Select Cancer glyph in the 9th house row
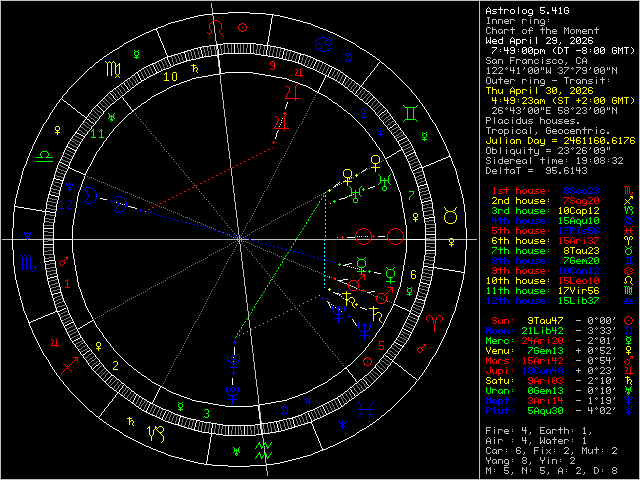 (629, 271)
